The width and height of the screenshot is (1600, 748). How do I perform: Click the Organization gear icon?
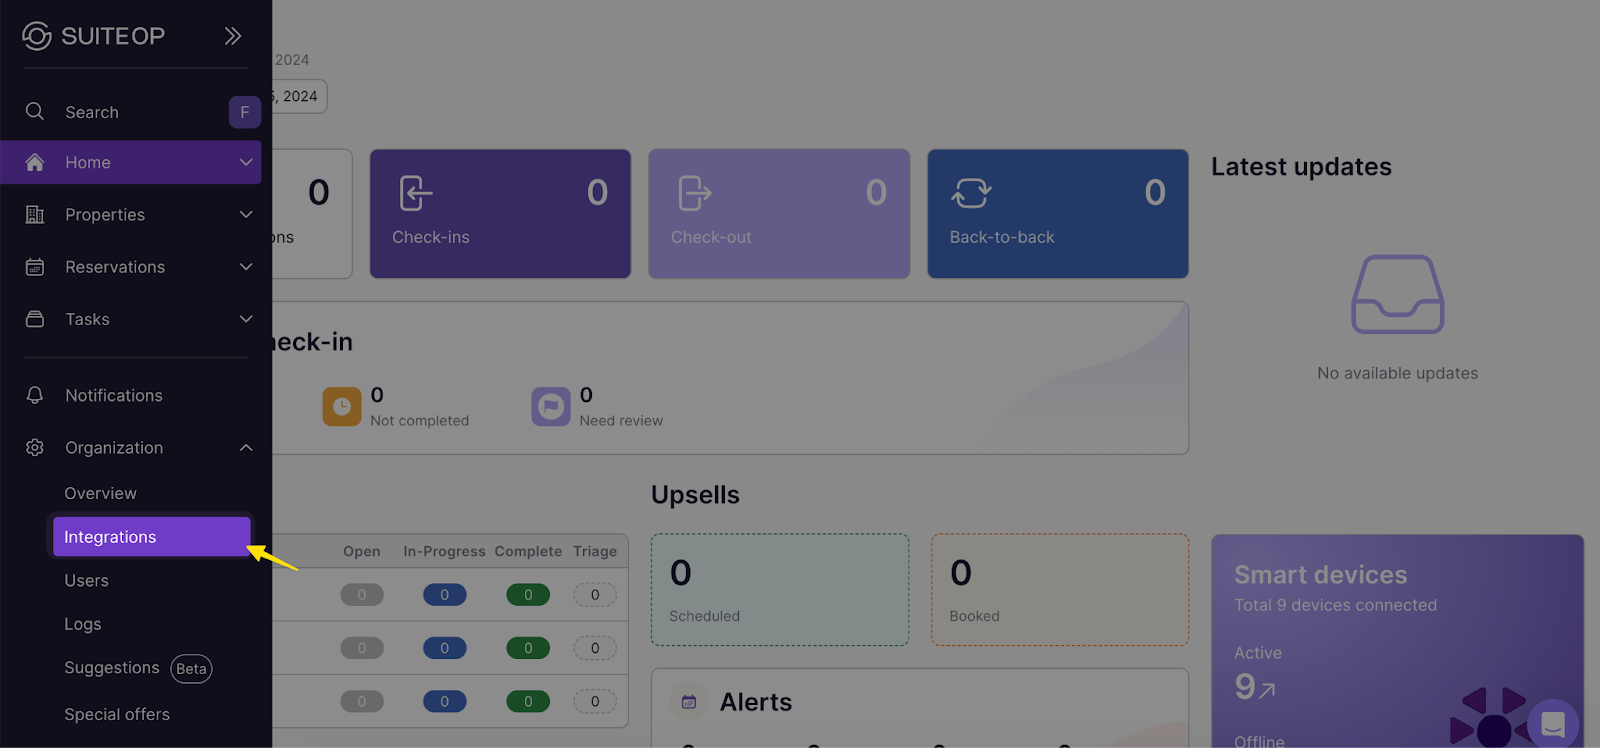(x=35, y=447)
